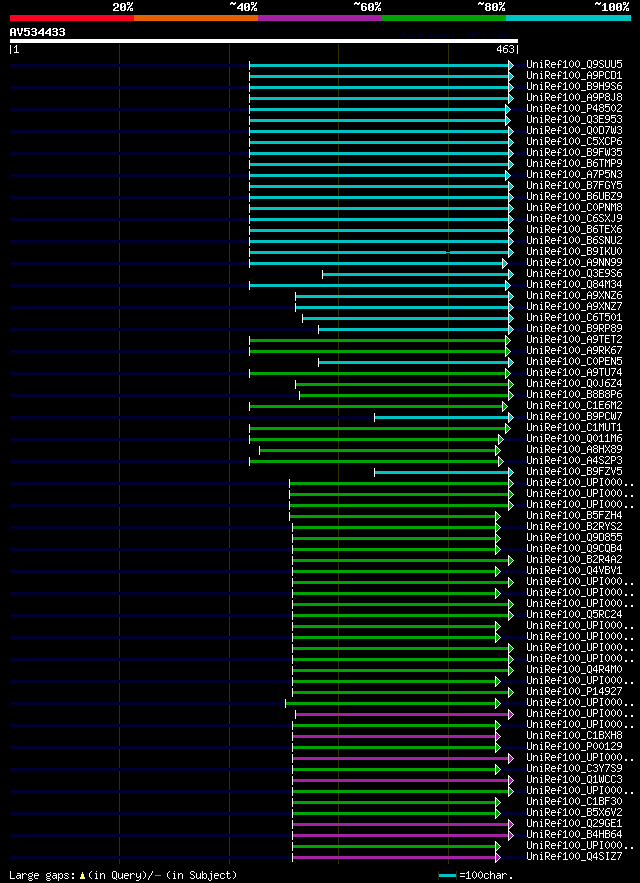This screenshot has height=883, width=640.
Task: Click the UniRef100_C5XCP6 label
Action: pos(574,141)
